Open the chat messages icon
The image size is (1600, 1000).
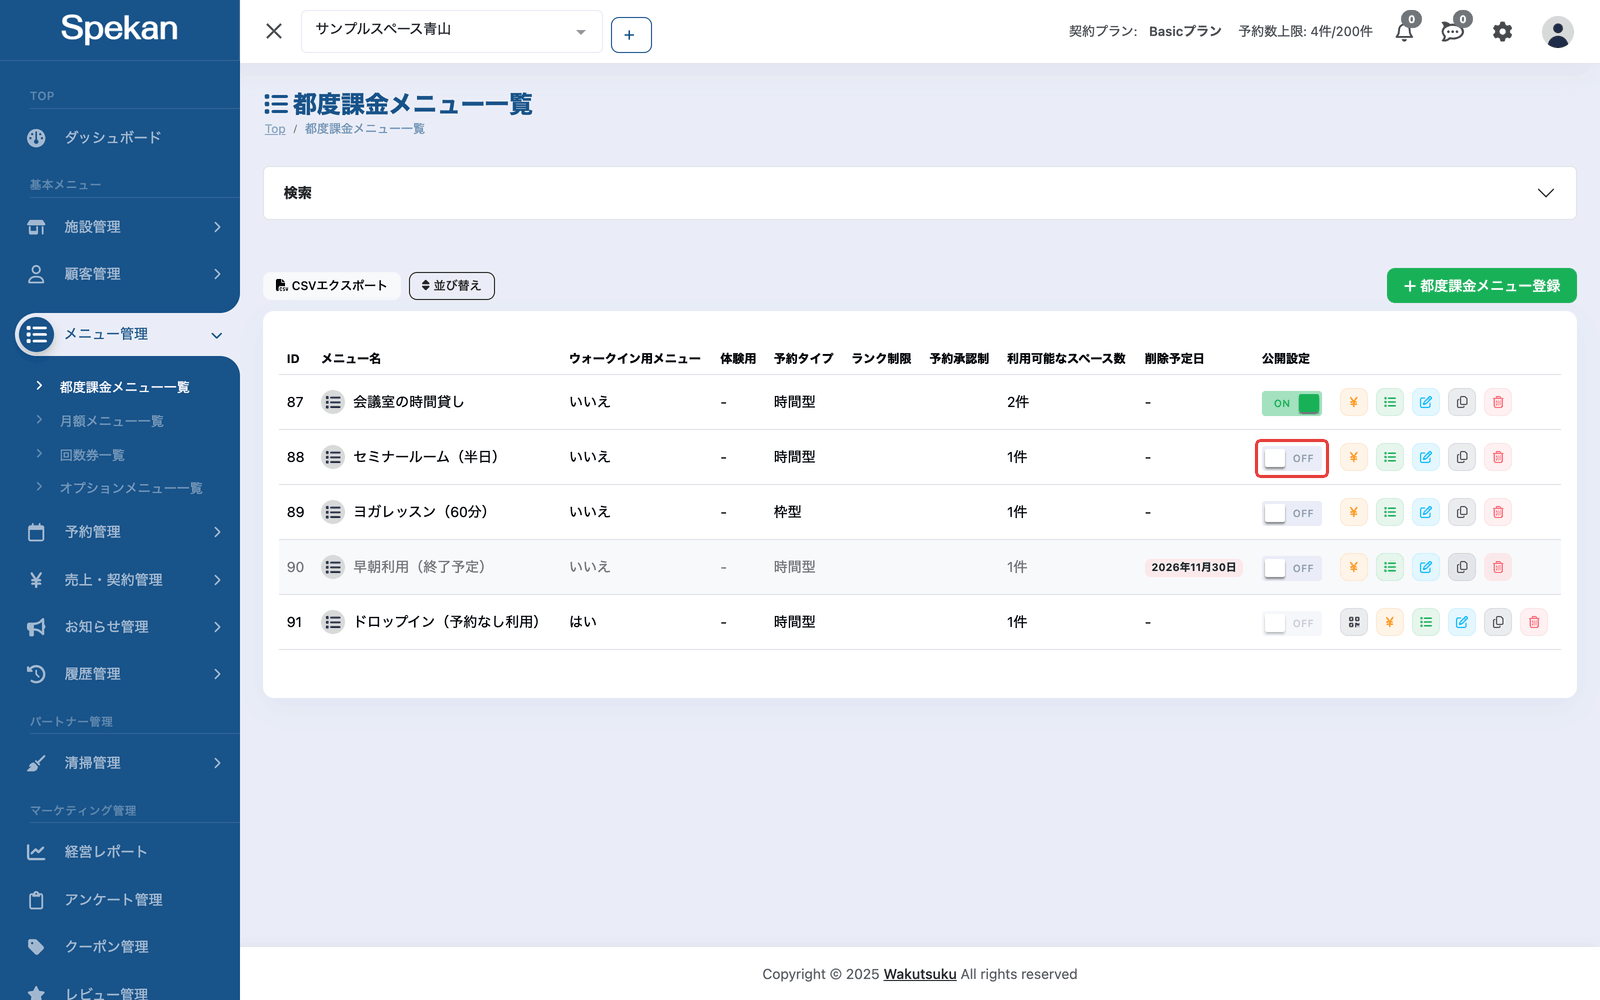click(x=1453, y=31)
